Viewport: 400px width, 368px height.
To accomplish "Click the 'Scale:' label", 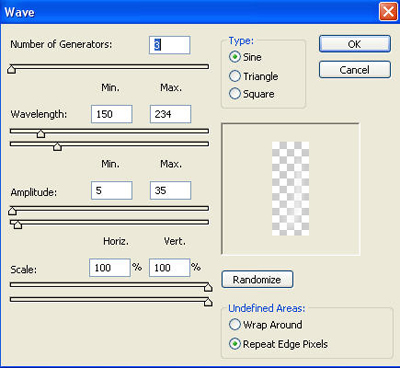I will click(24, 269).
